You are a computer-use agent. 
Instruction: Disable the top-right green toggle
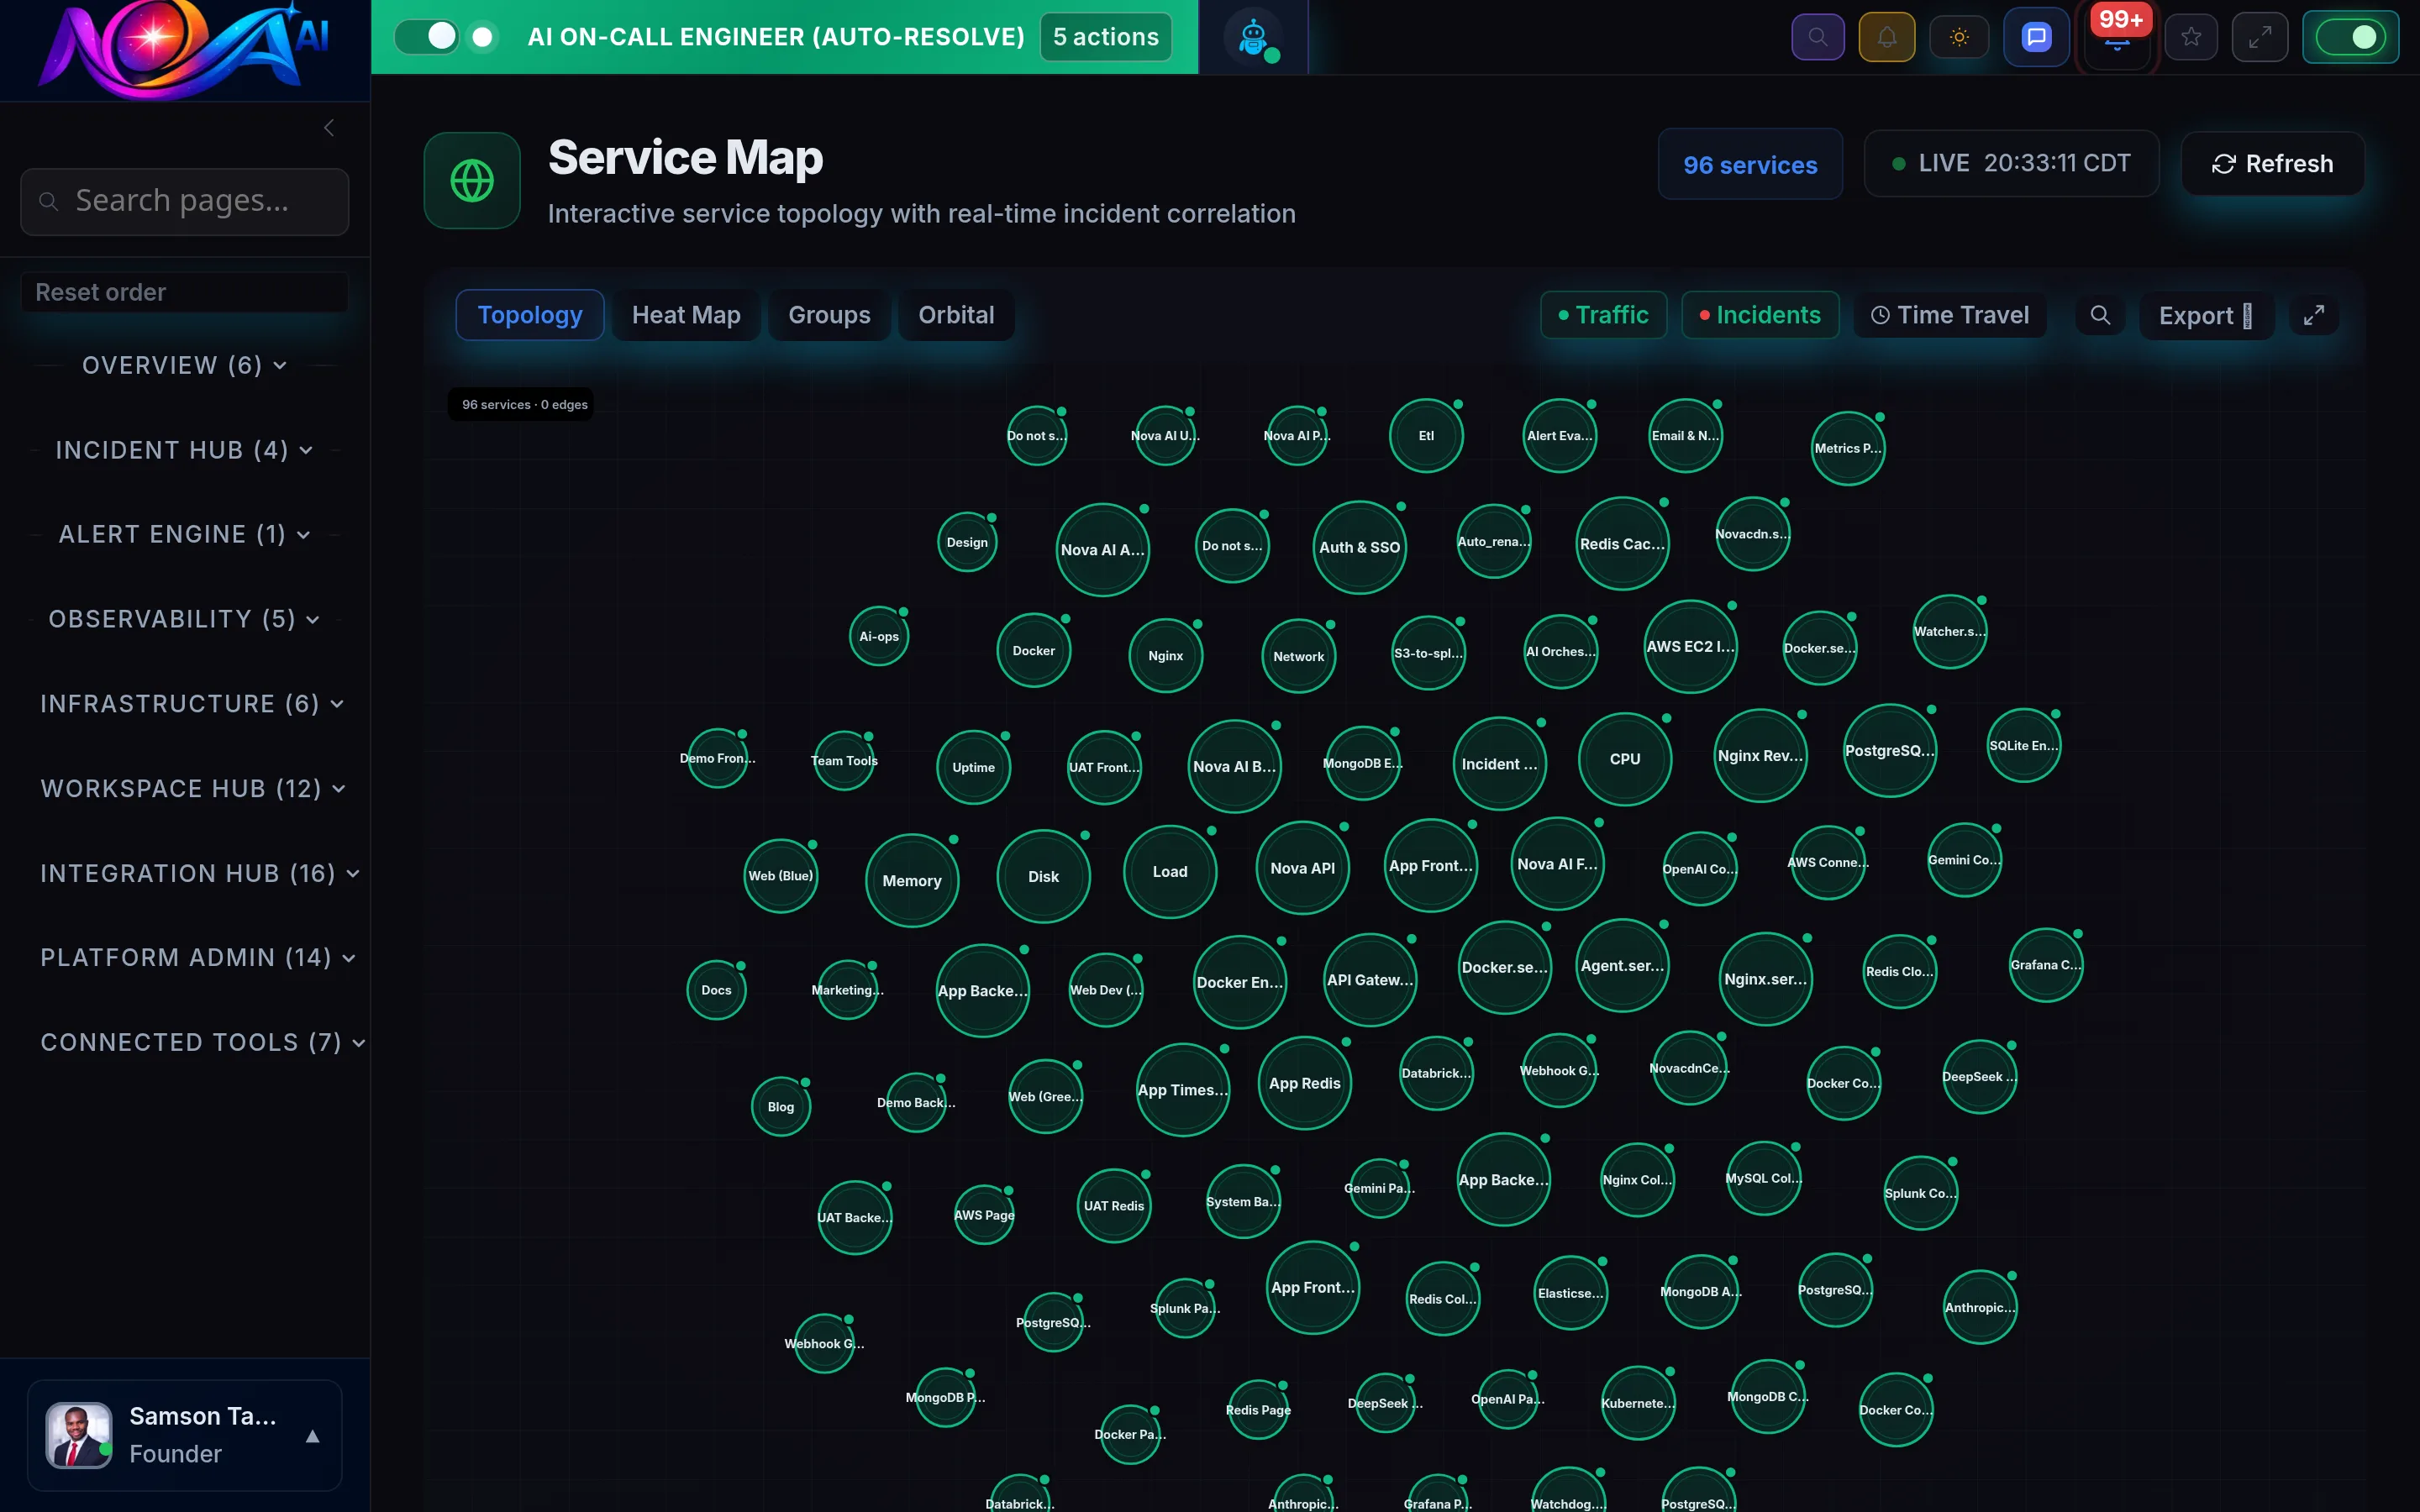[x=2351, y=37]
